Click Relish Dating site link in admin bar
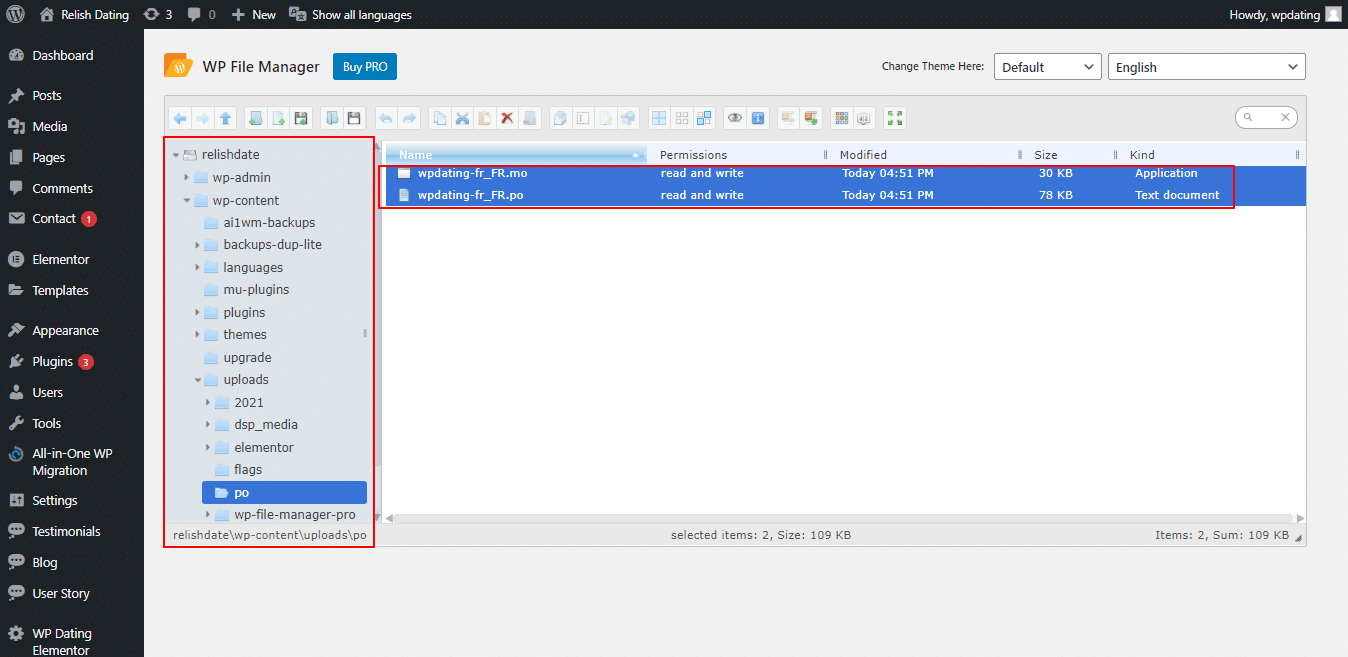1348x657 pixels. [84, 15]
